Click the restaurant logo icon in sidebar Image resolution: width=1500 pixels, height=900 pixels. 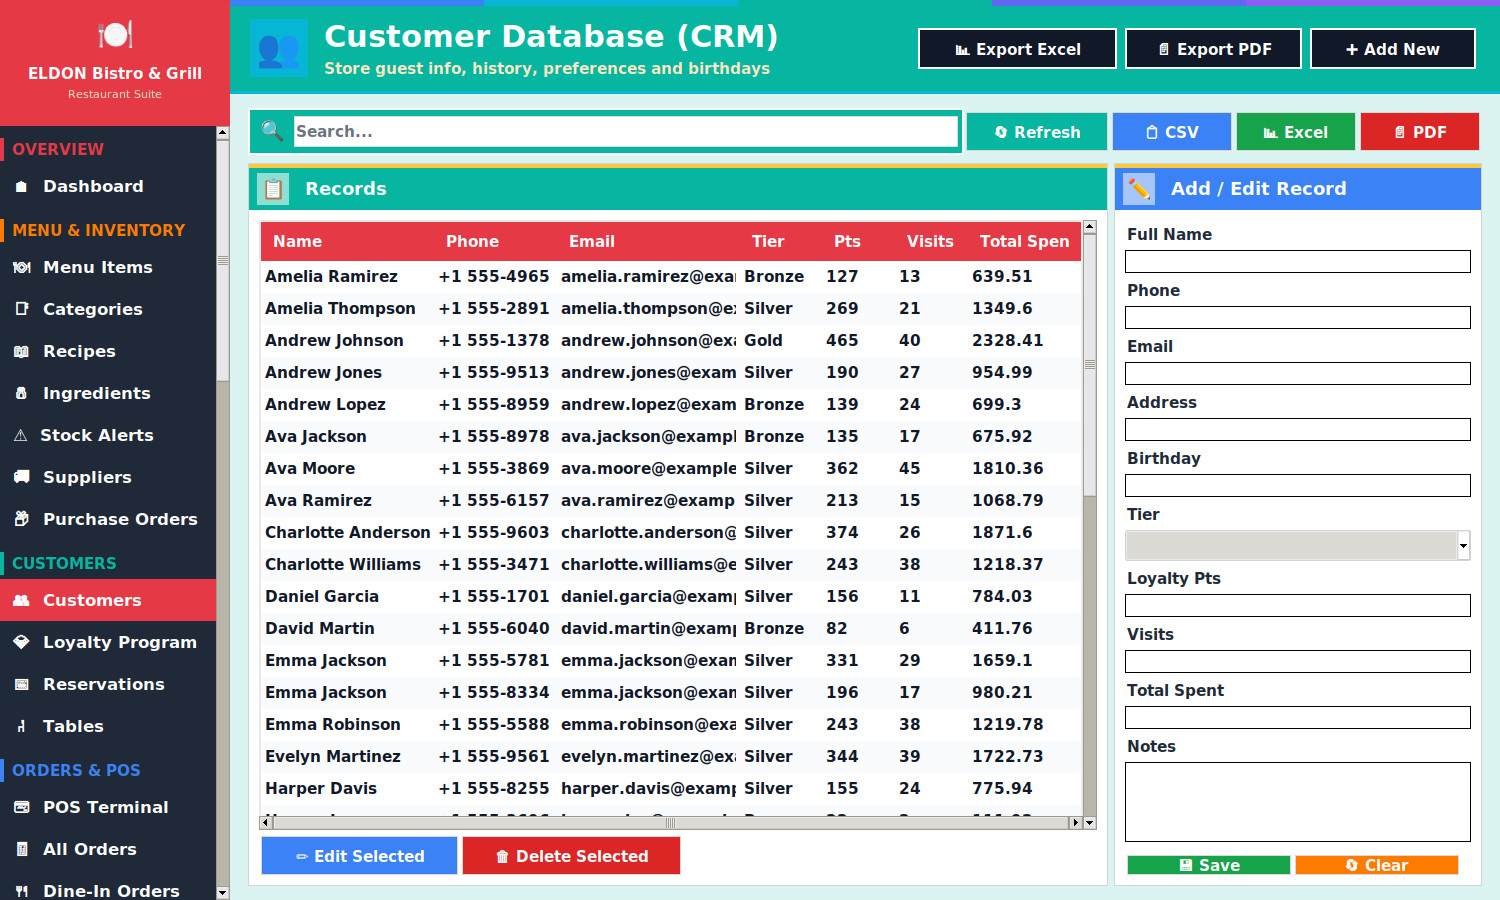pyautogui.click(x=115, y=35)
